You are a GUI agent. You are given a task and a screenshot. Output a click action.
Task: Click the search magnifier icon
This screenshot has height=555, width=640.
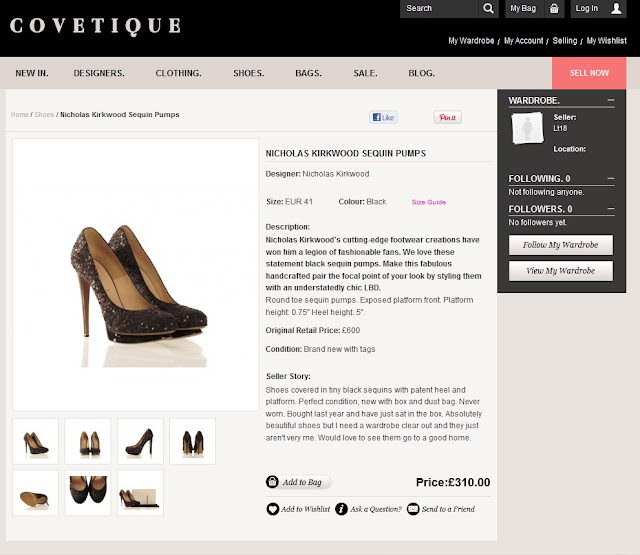pos(488,8)
